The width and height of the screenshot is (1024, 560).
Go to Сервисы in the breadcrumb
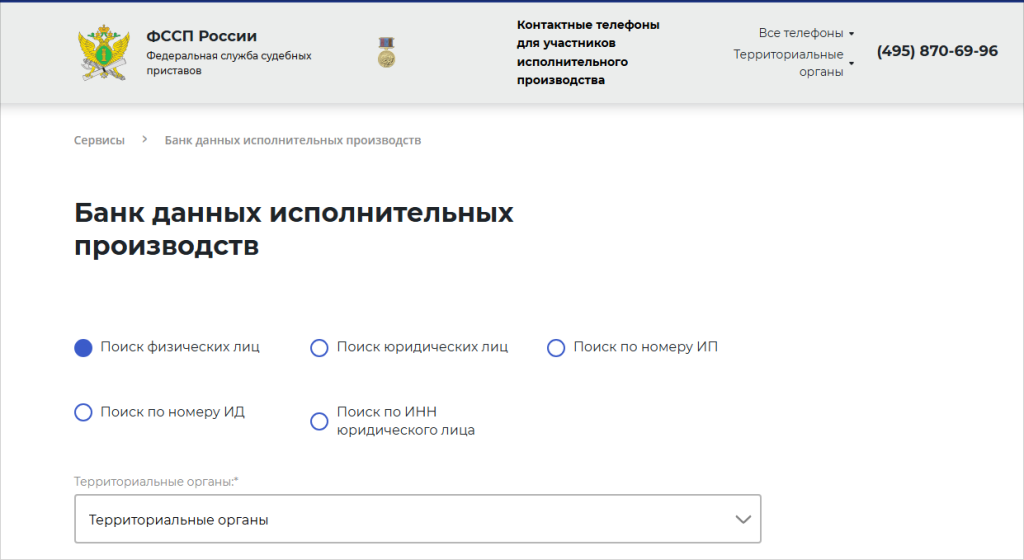coord(99,140)
